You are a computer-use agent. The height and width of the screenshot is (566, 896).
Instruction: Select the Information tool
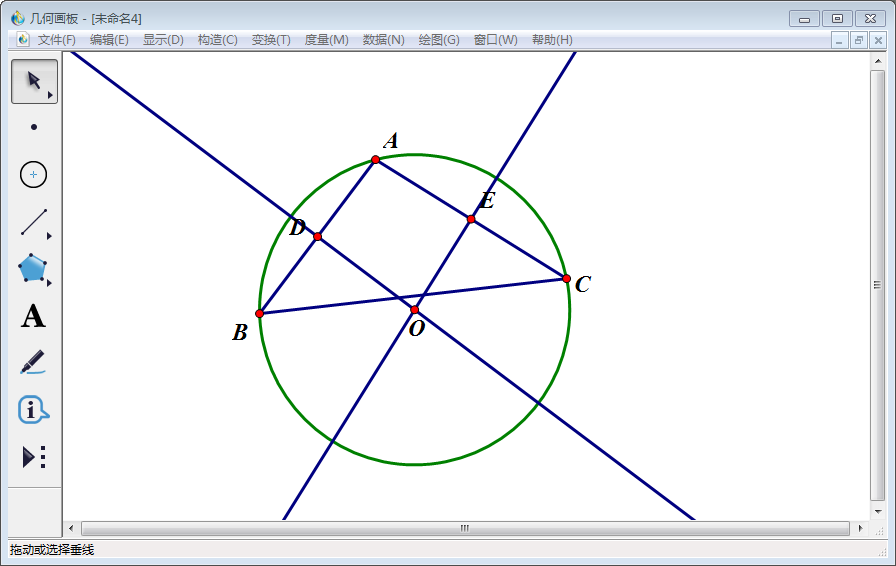point(33,409)
